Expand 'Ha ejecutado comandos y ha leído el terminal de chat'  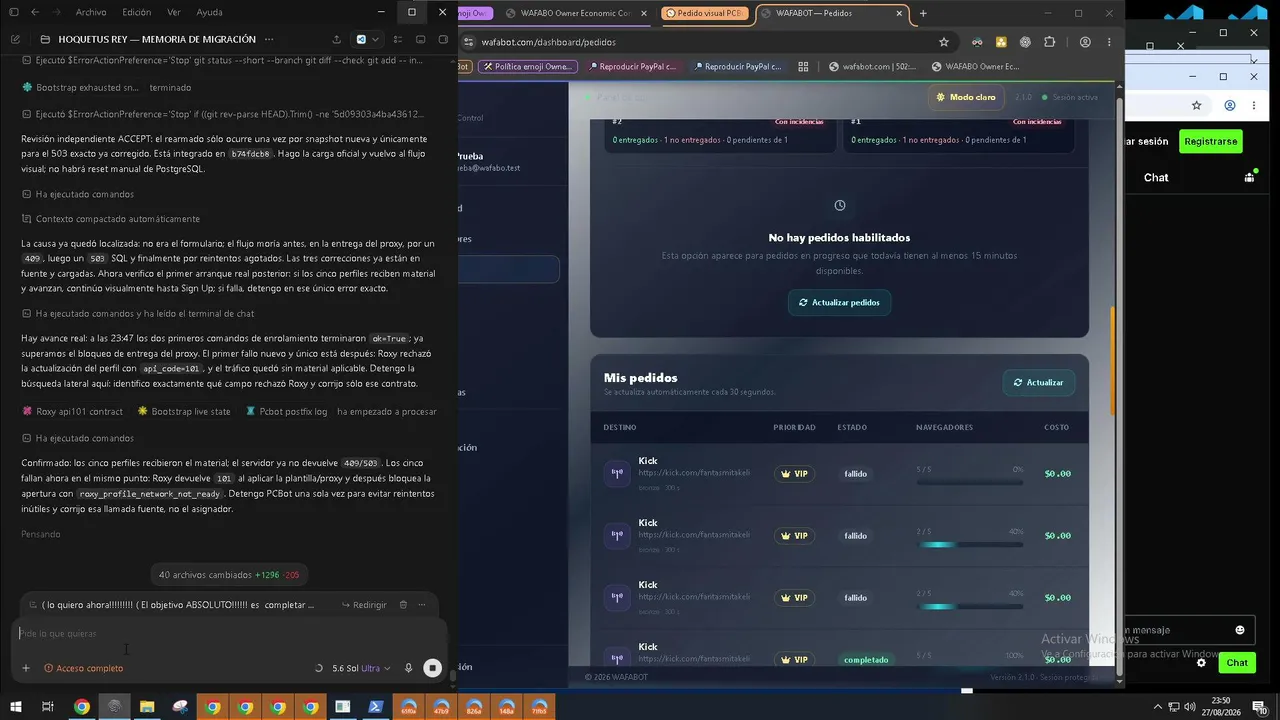137,314
